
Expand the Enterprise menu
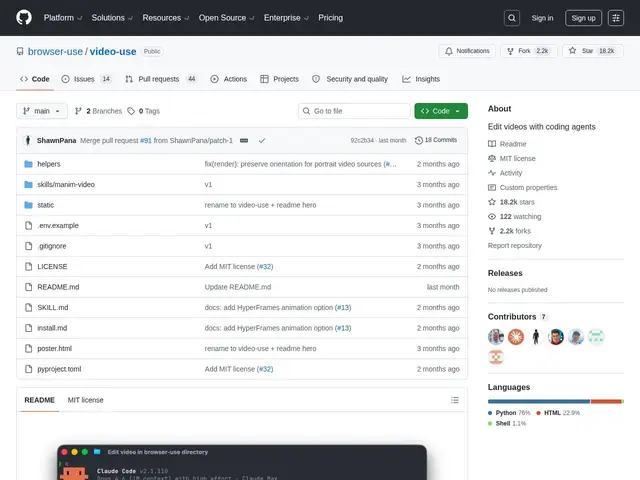286,18
